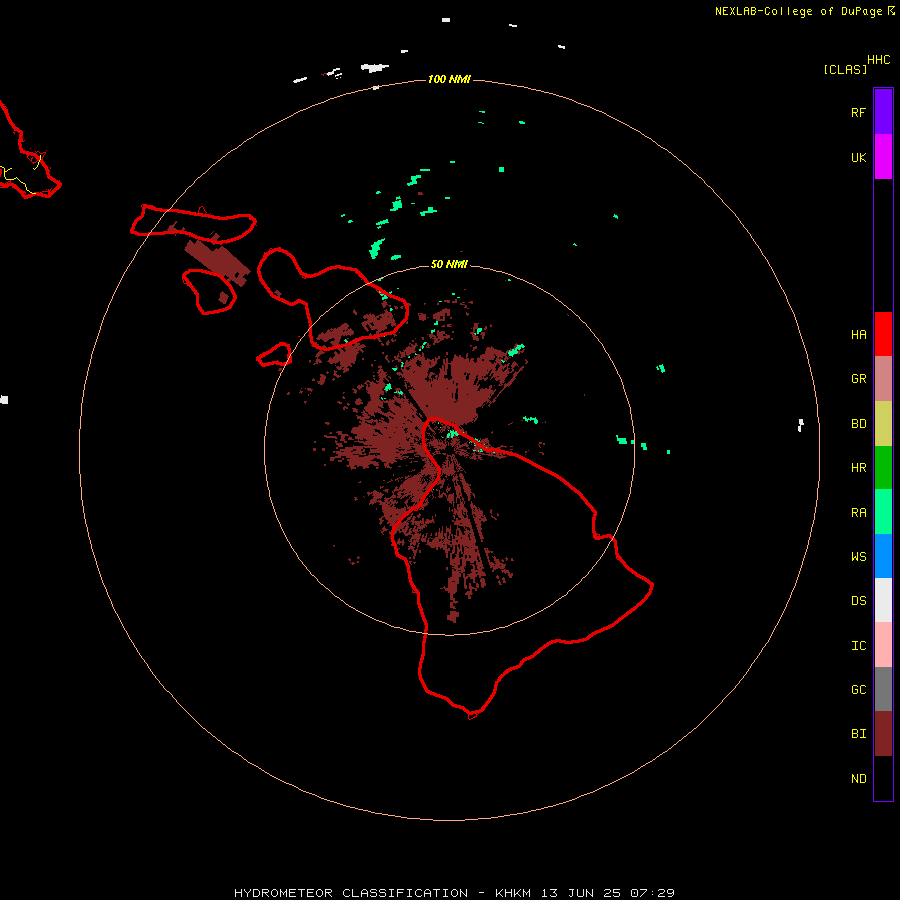Click the DS legend label

(x=859, y=600)
